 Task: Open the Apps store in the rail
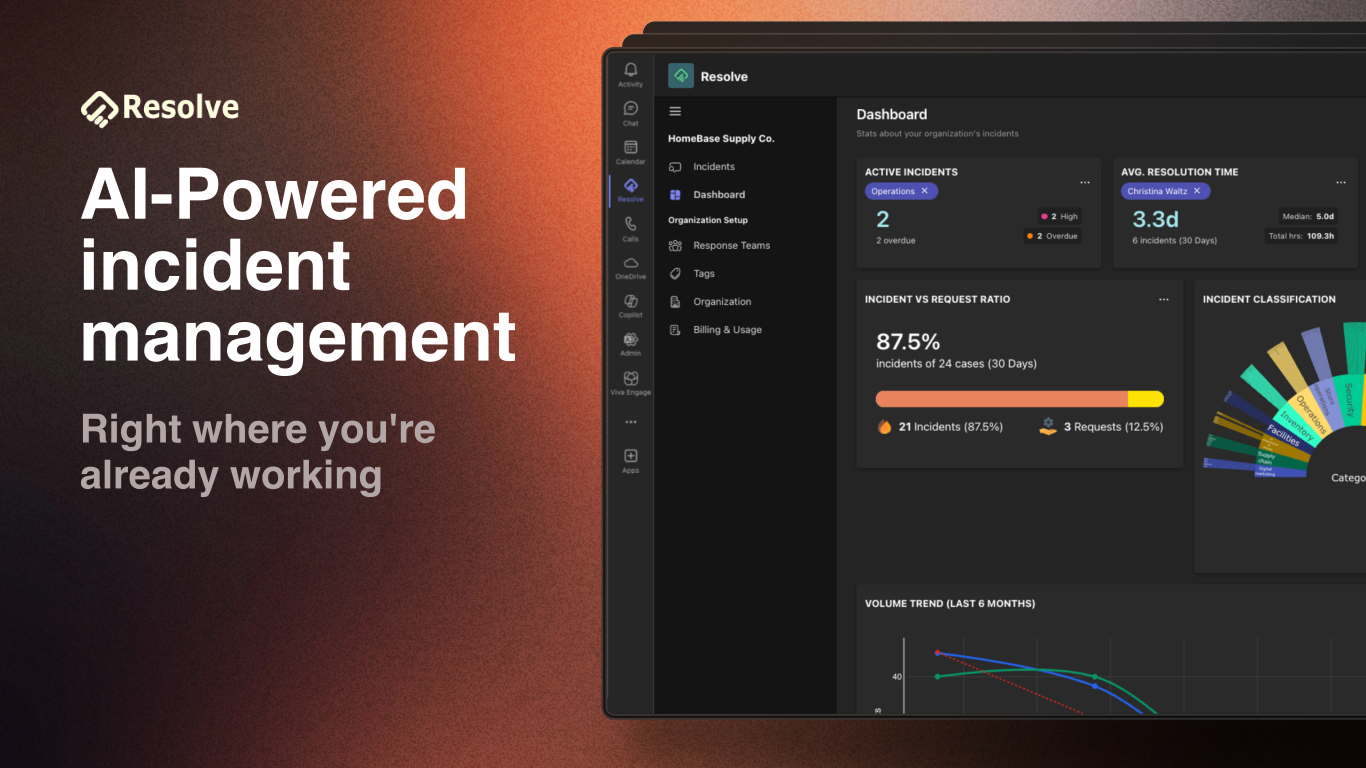[630, 460]
